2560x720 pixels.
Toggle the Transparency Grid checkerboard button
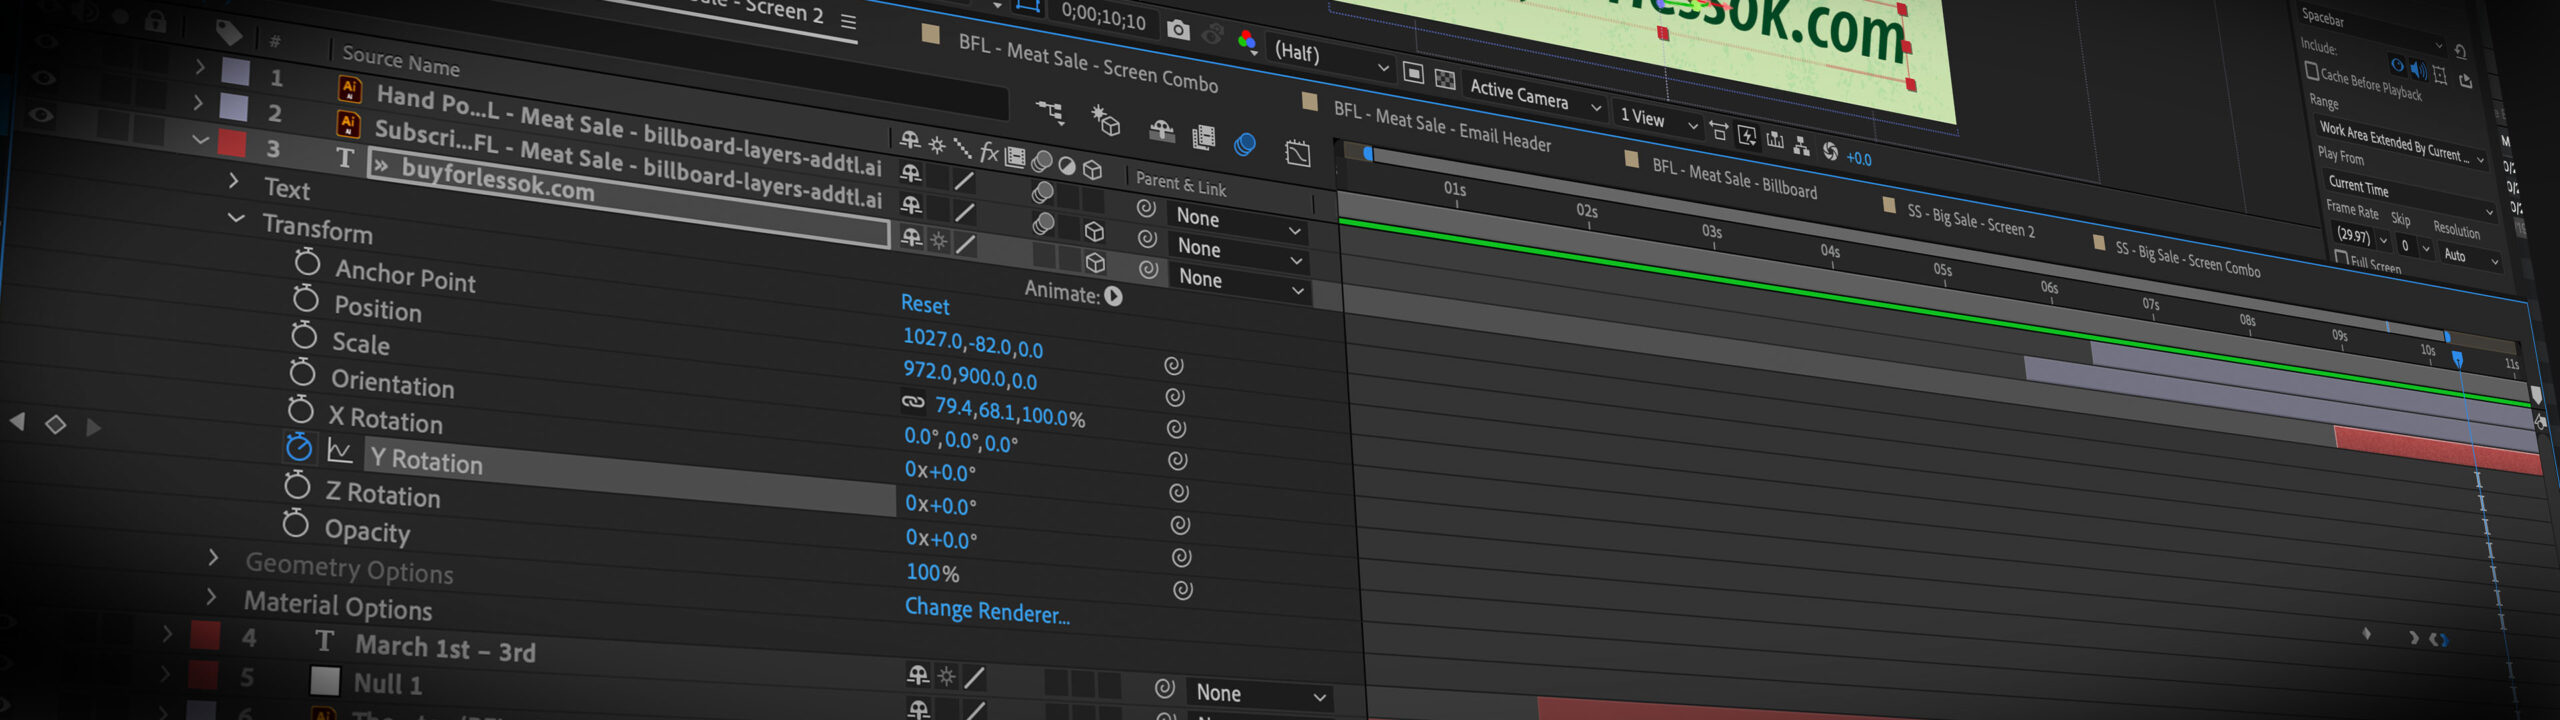point(1444,78)
